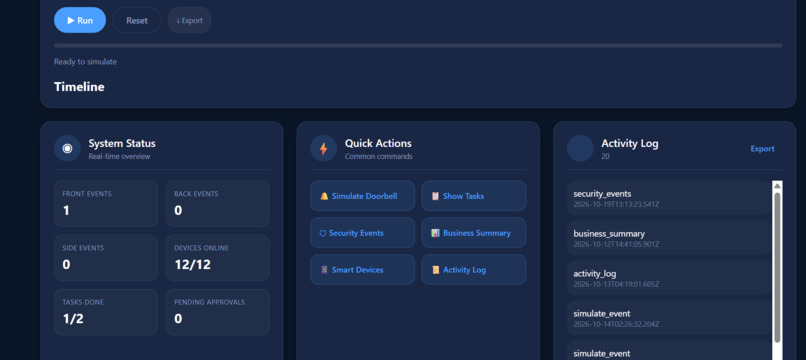This screenshot has width=806, height=360.
Task: Click the chart icon on Business Summary
Action: [x=435, y=233]
